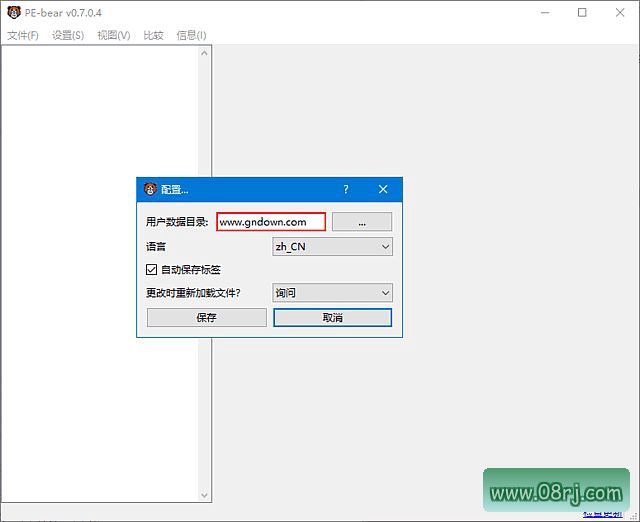Minimize the PE-bear window
The height and width of the screenshot is (522, 640).
[x=545, y=13]
